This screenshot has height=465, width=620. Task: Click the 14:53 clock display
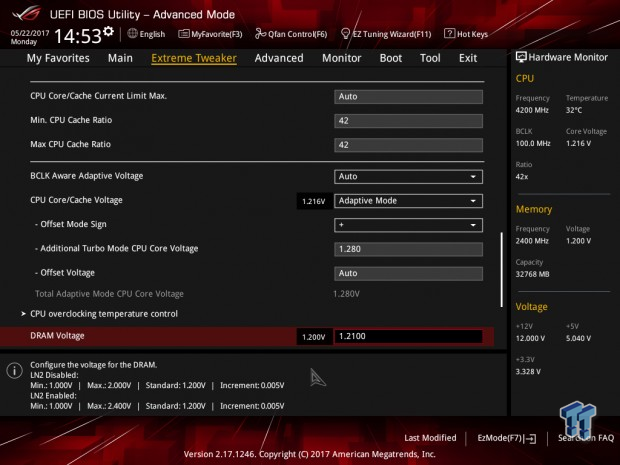pyautogui.click(x=78, y=36)
